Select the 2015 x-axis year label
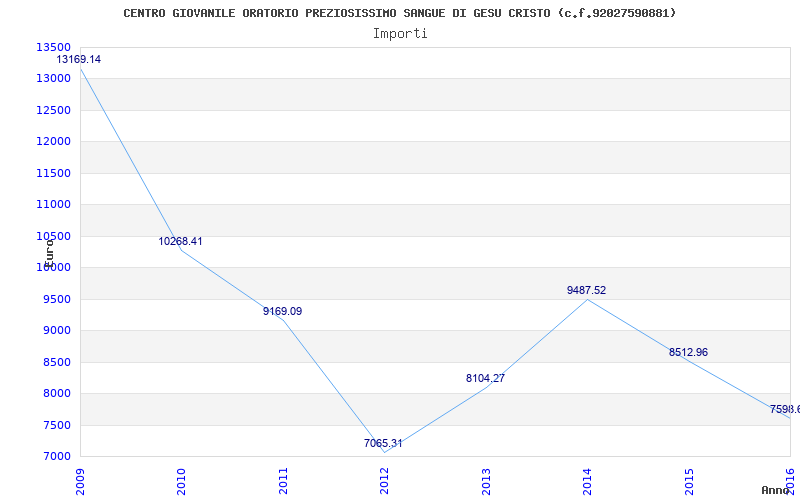 (689, 482)
